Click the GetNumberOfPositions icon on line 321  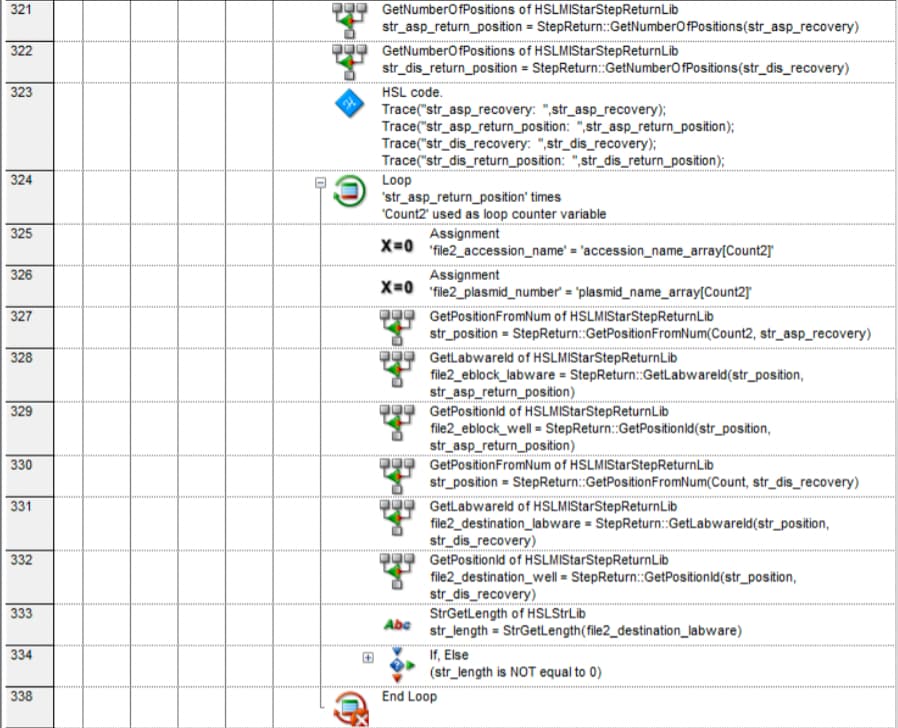tap(349, 19)
